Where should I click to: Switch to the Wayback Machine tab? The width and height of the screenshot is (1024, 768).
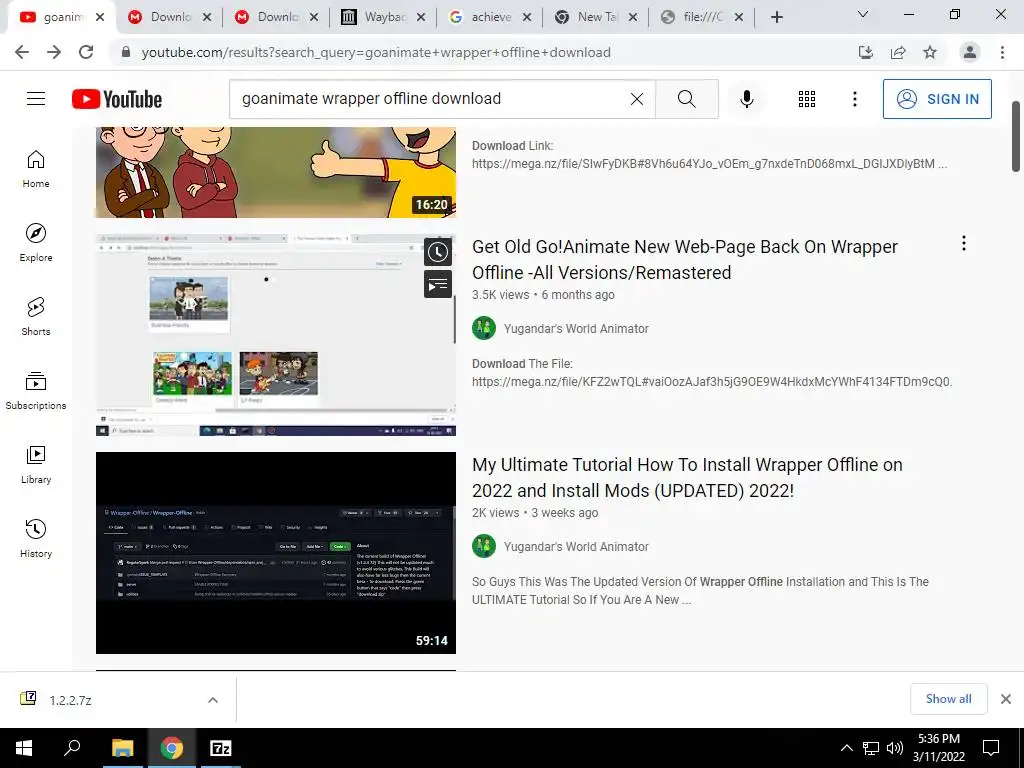coord(383,17)
